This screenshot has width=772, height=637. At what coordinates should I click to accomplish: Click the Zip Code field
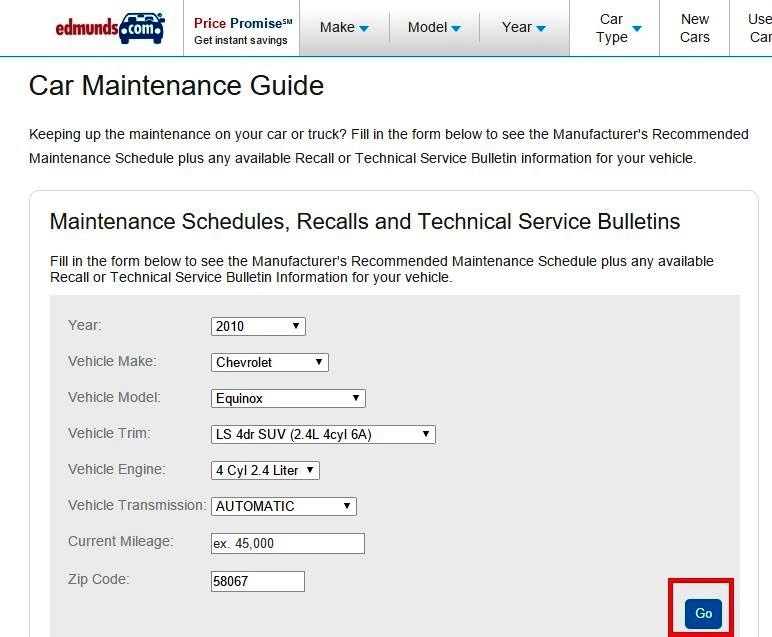tap(257, 581)
